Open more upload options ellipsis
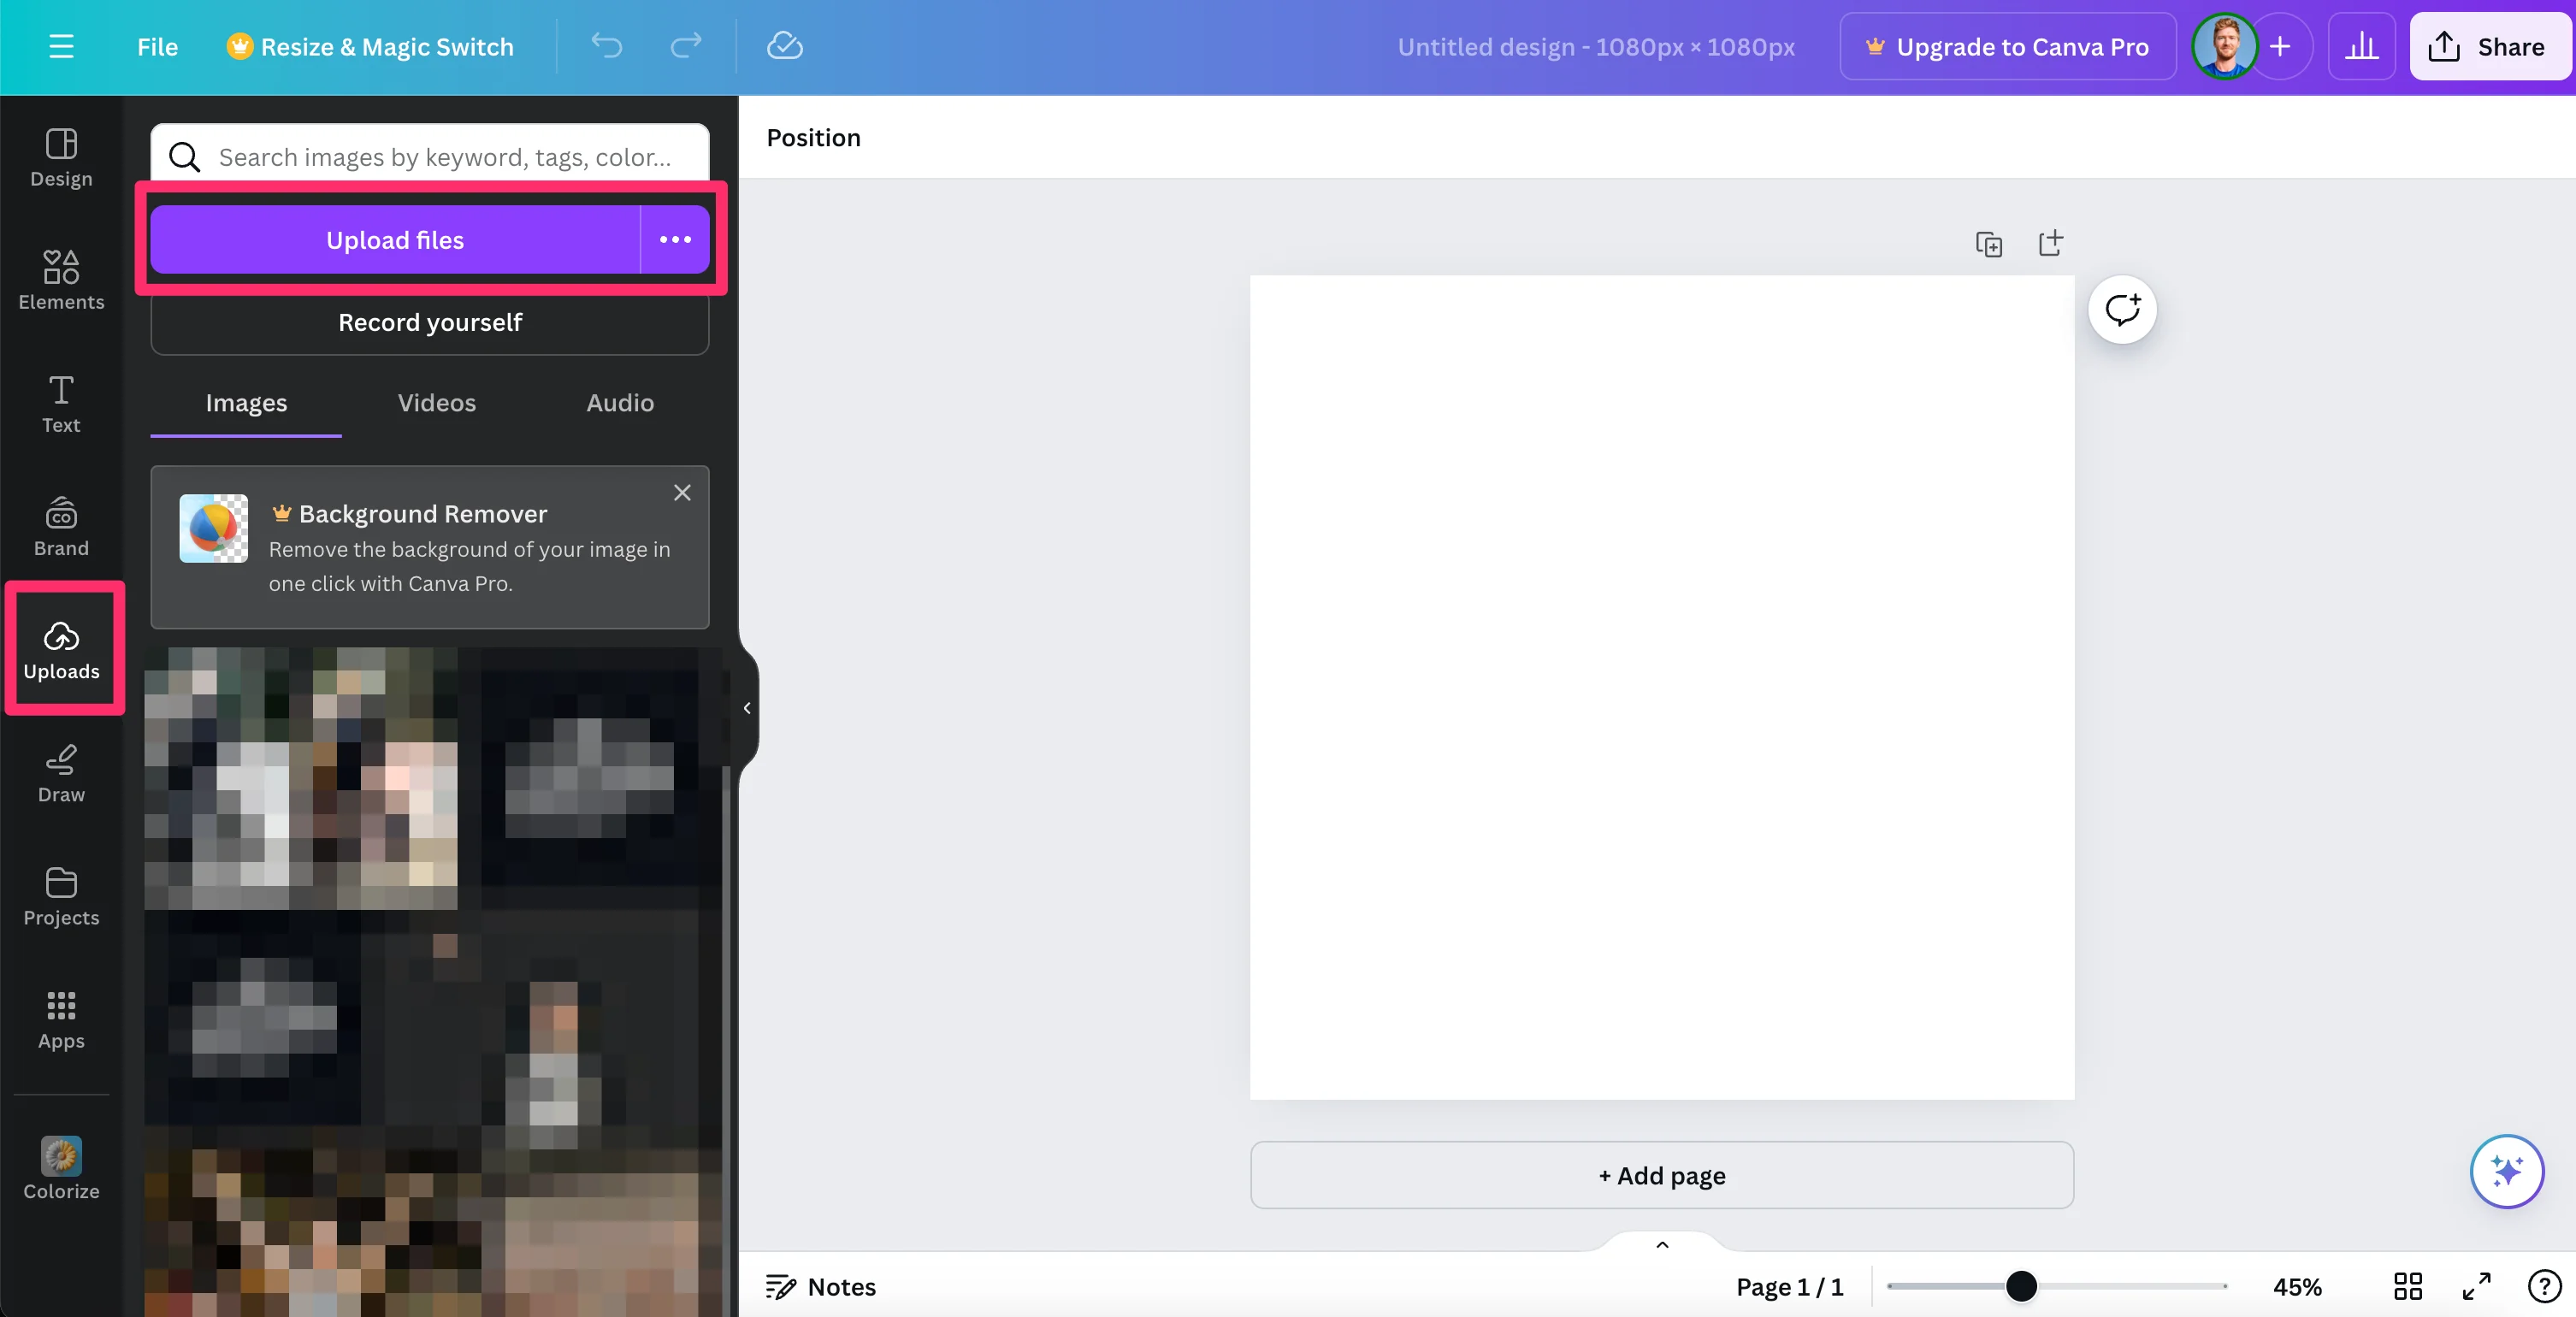This screenshot has width=2576, height=1317. [x=675, y=240]
